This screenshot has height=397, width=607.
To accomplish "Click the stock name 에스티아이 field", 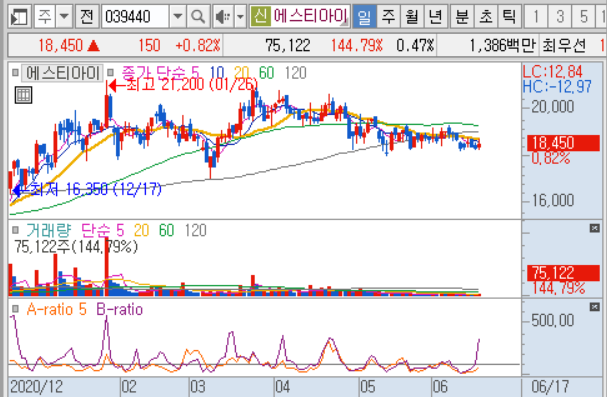I will 310,17.
